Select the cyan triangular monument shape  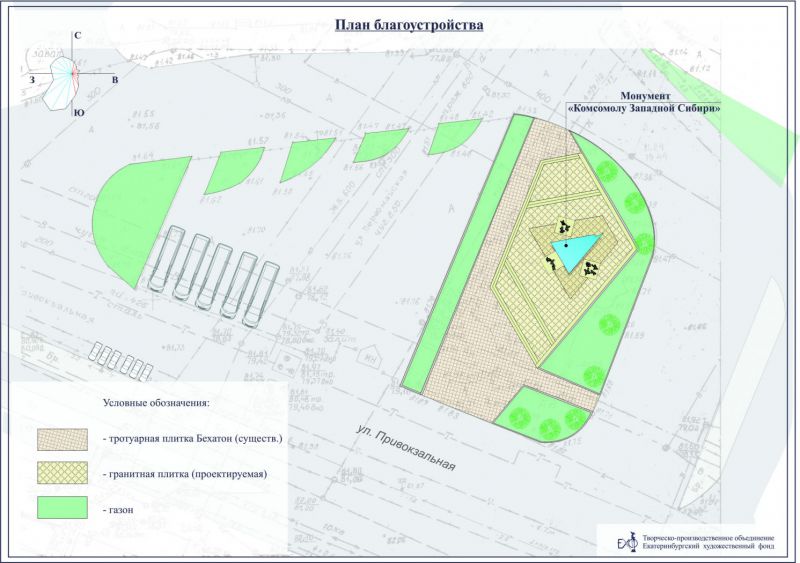[579, 251]
